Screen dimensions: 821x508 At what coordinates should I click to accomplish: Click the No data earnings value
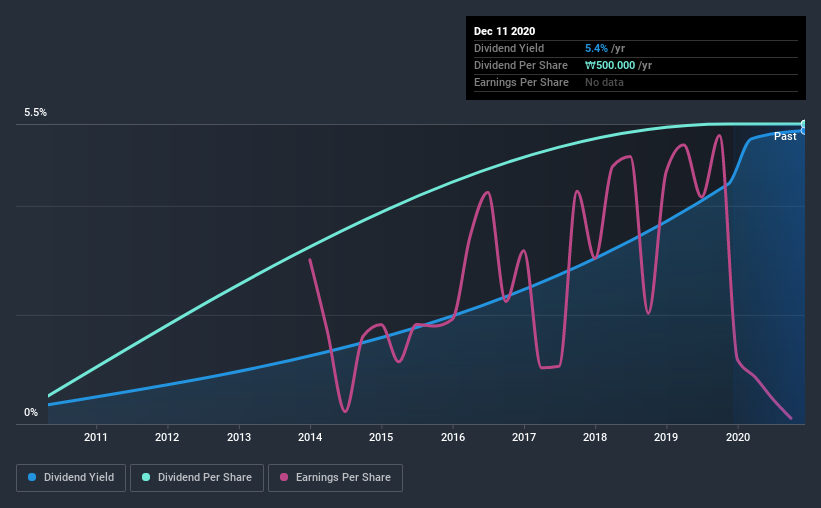click(x=604, y=83)
